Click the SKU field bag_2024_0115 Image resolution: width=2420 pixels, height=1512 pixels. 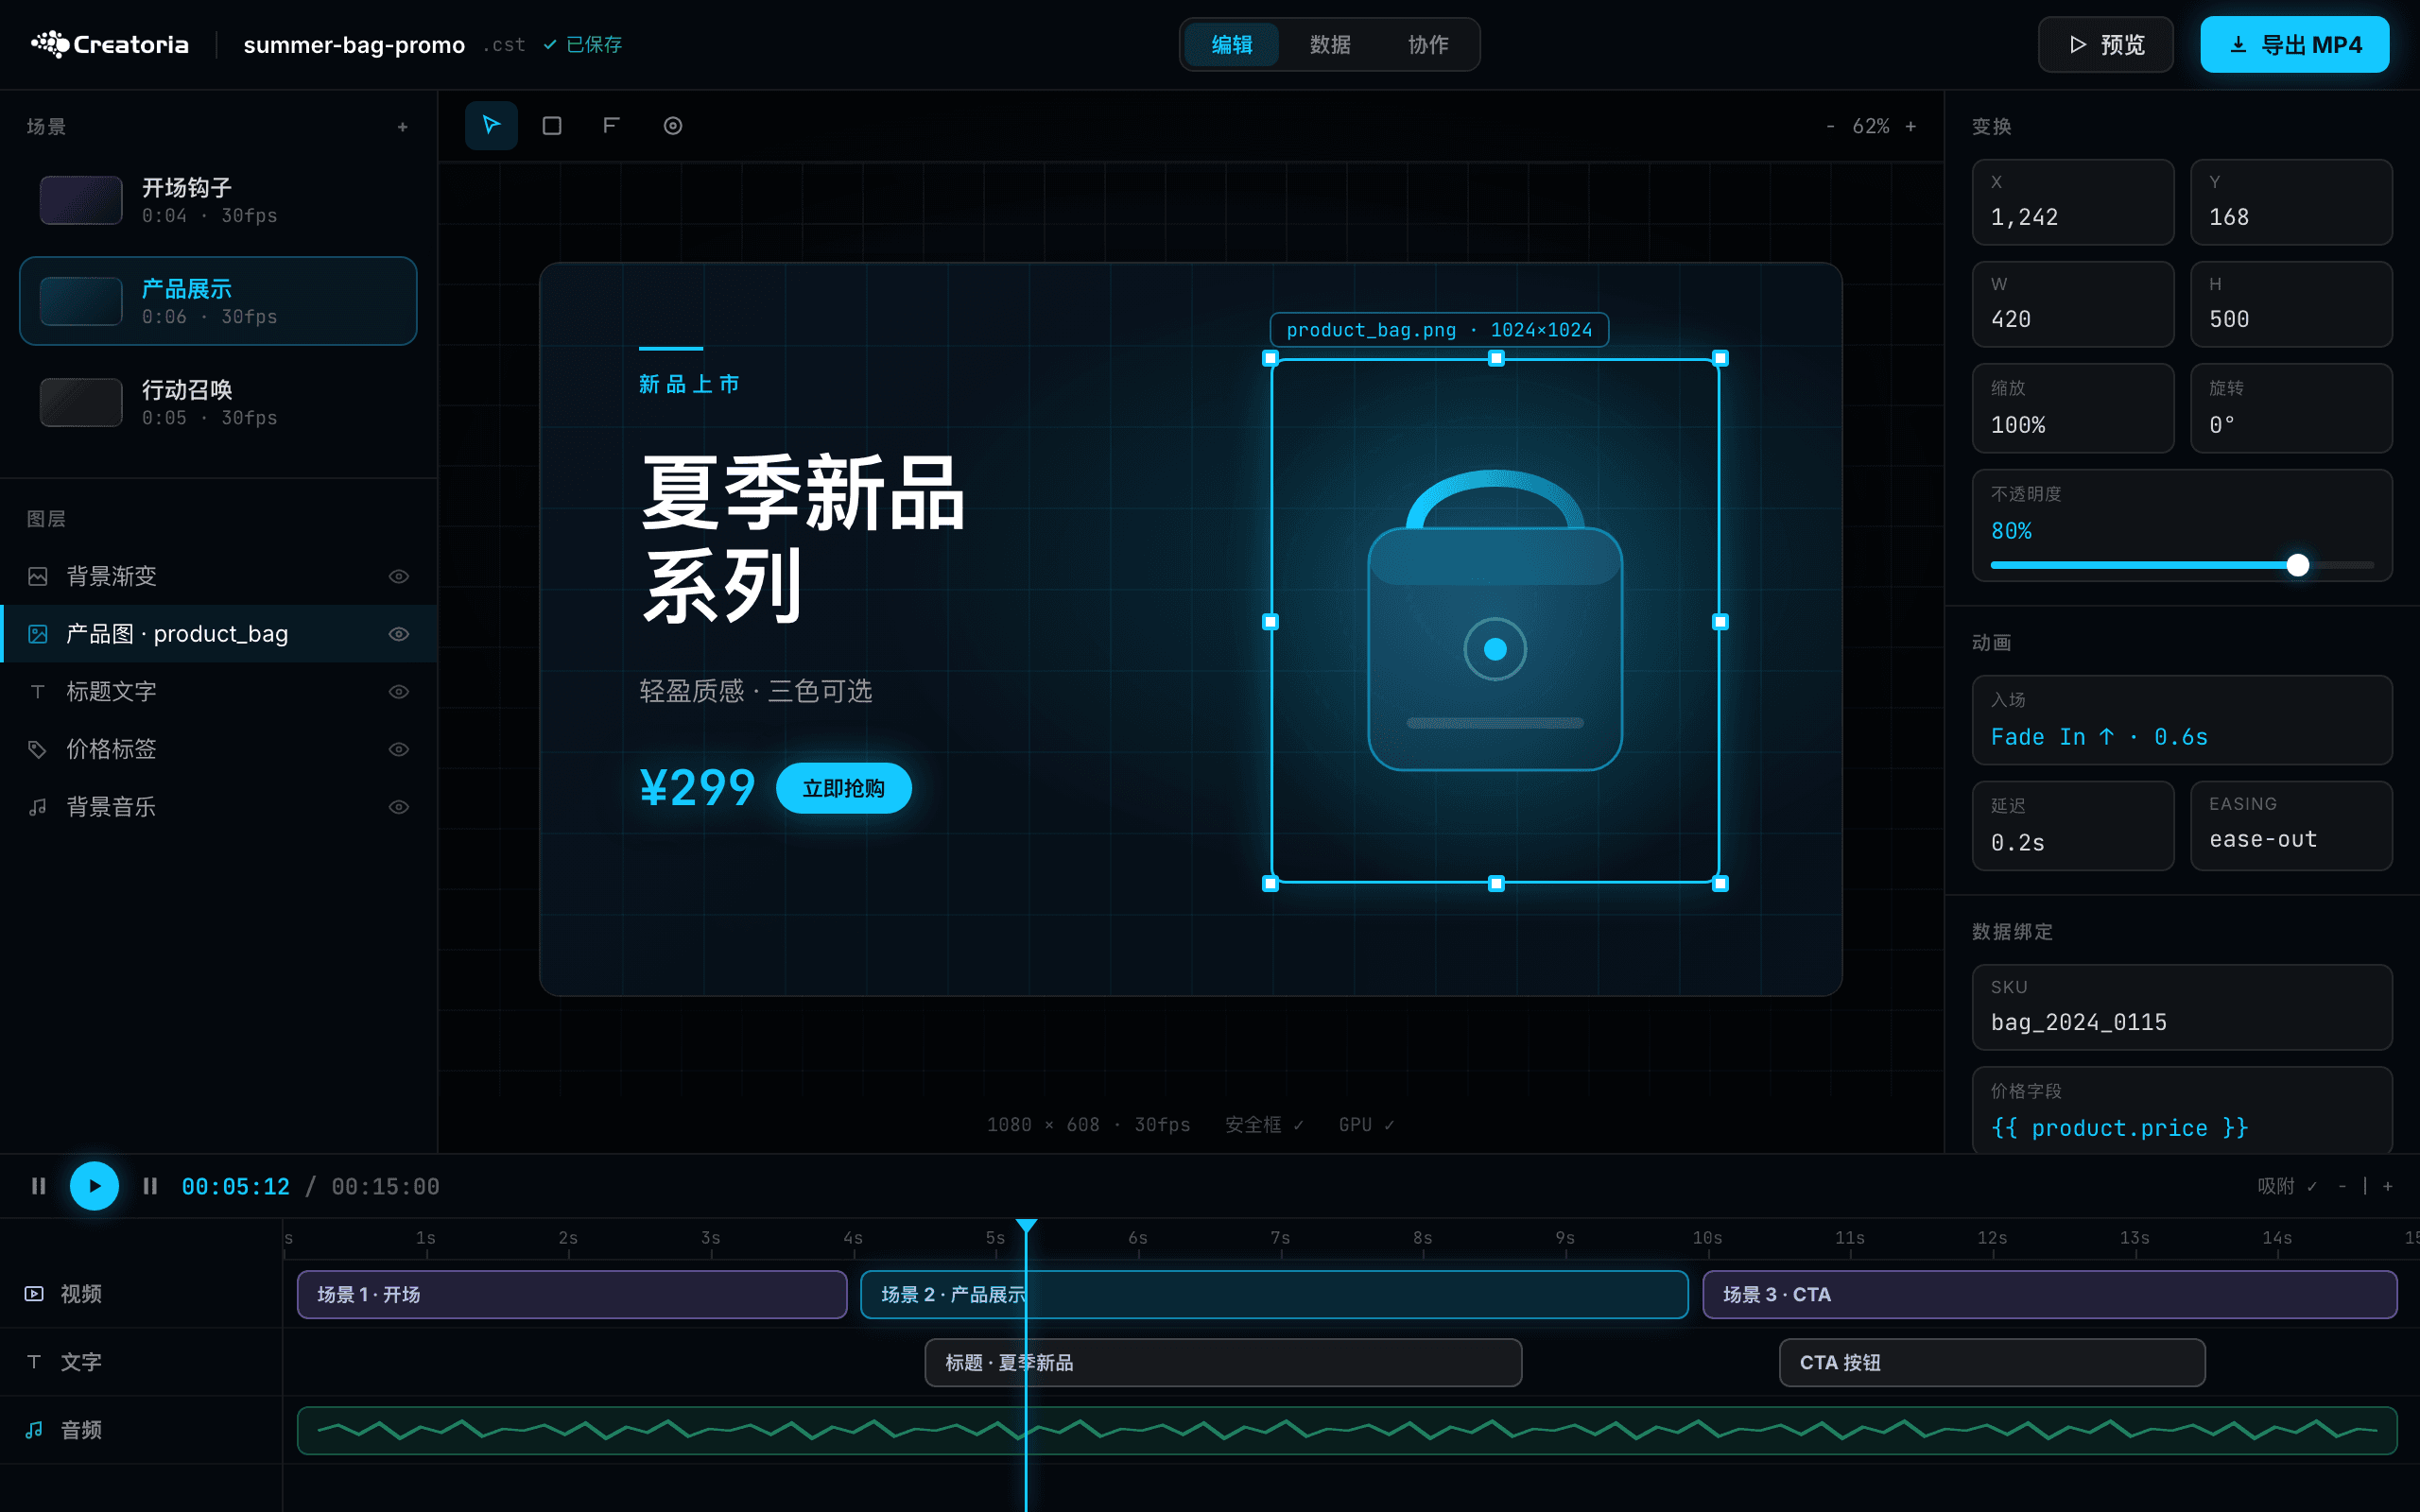(x=2182, y=1007)
